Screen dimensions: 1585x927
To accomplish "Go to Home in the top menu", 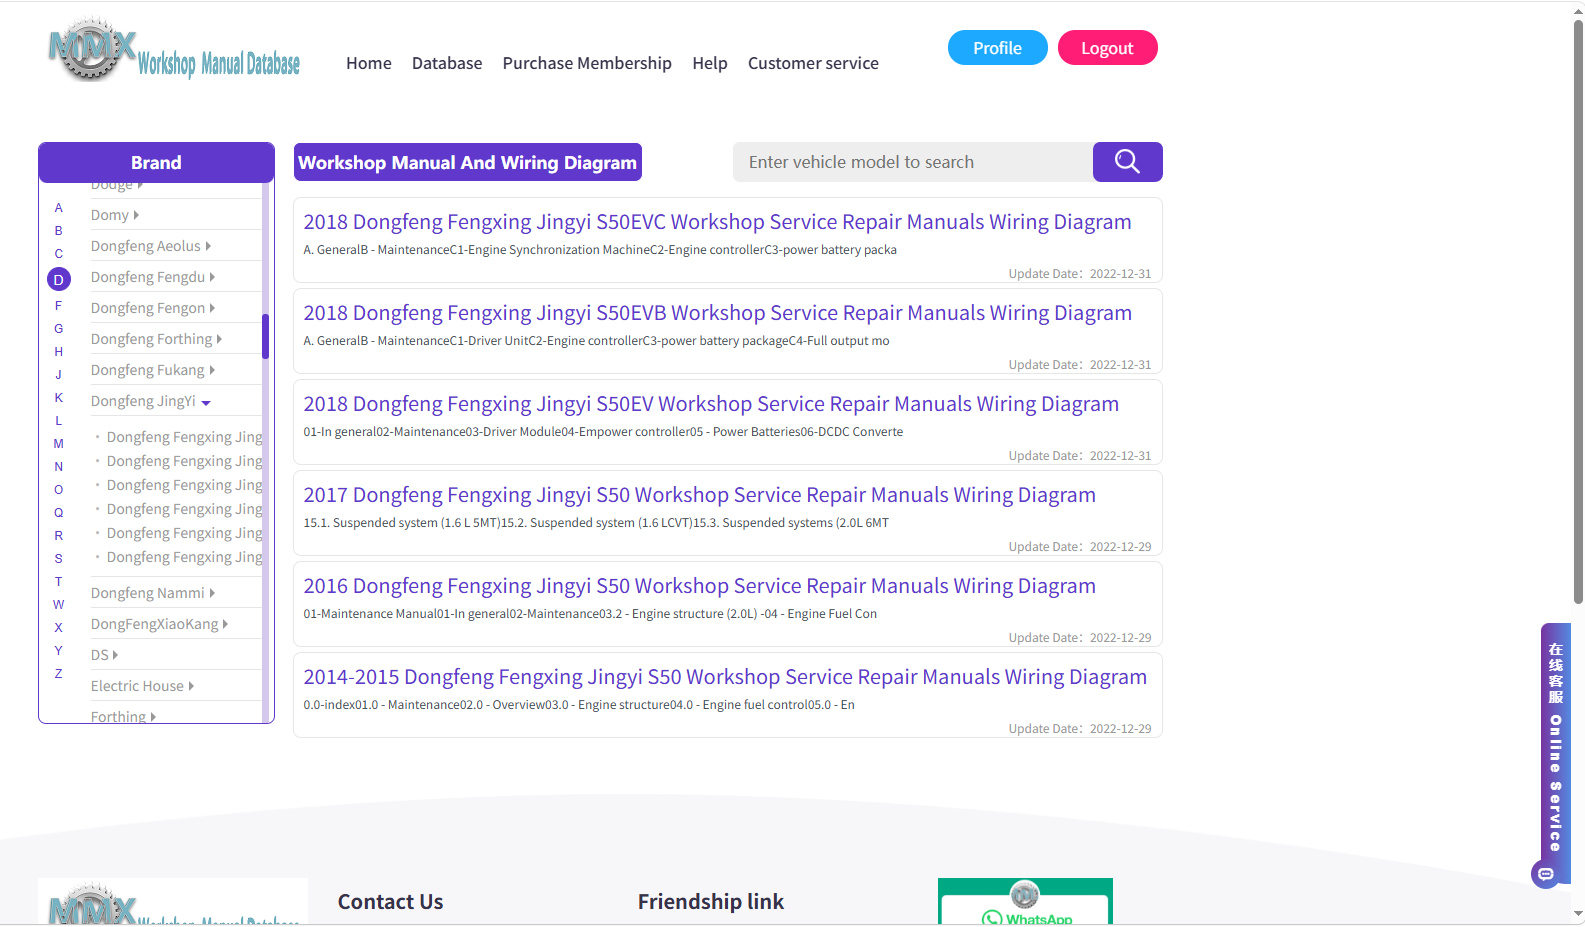I will click(369, 63).
